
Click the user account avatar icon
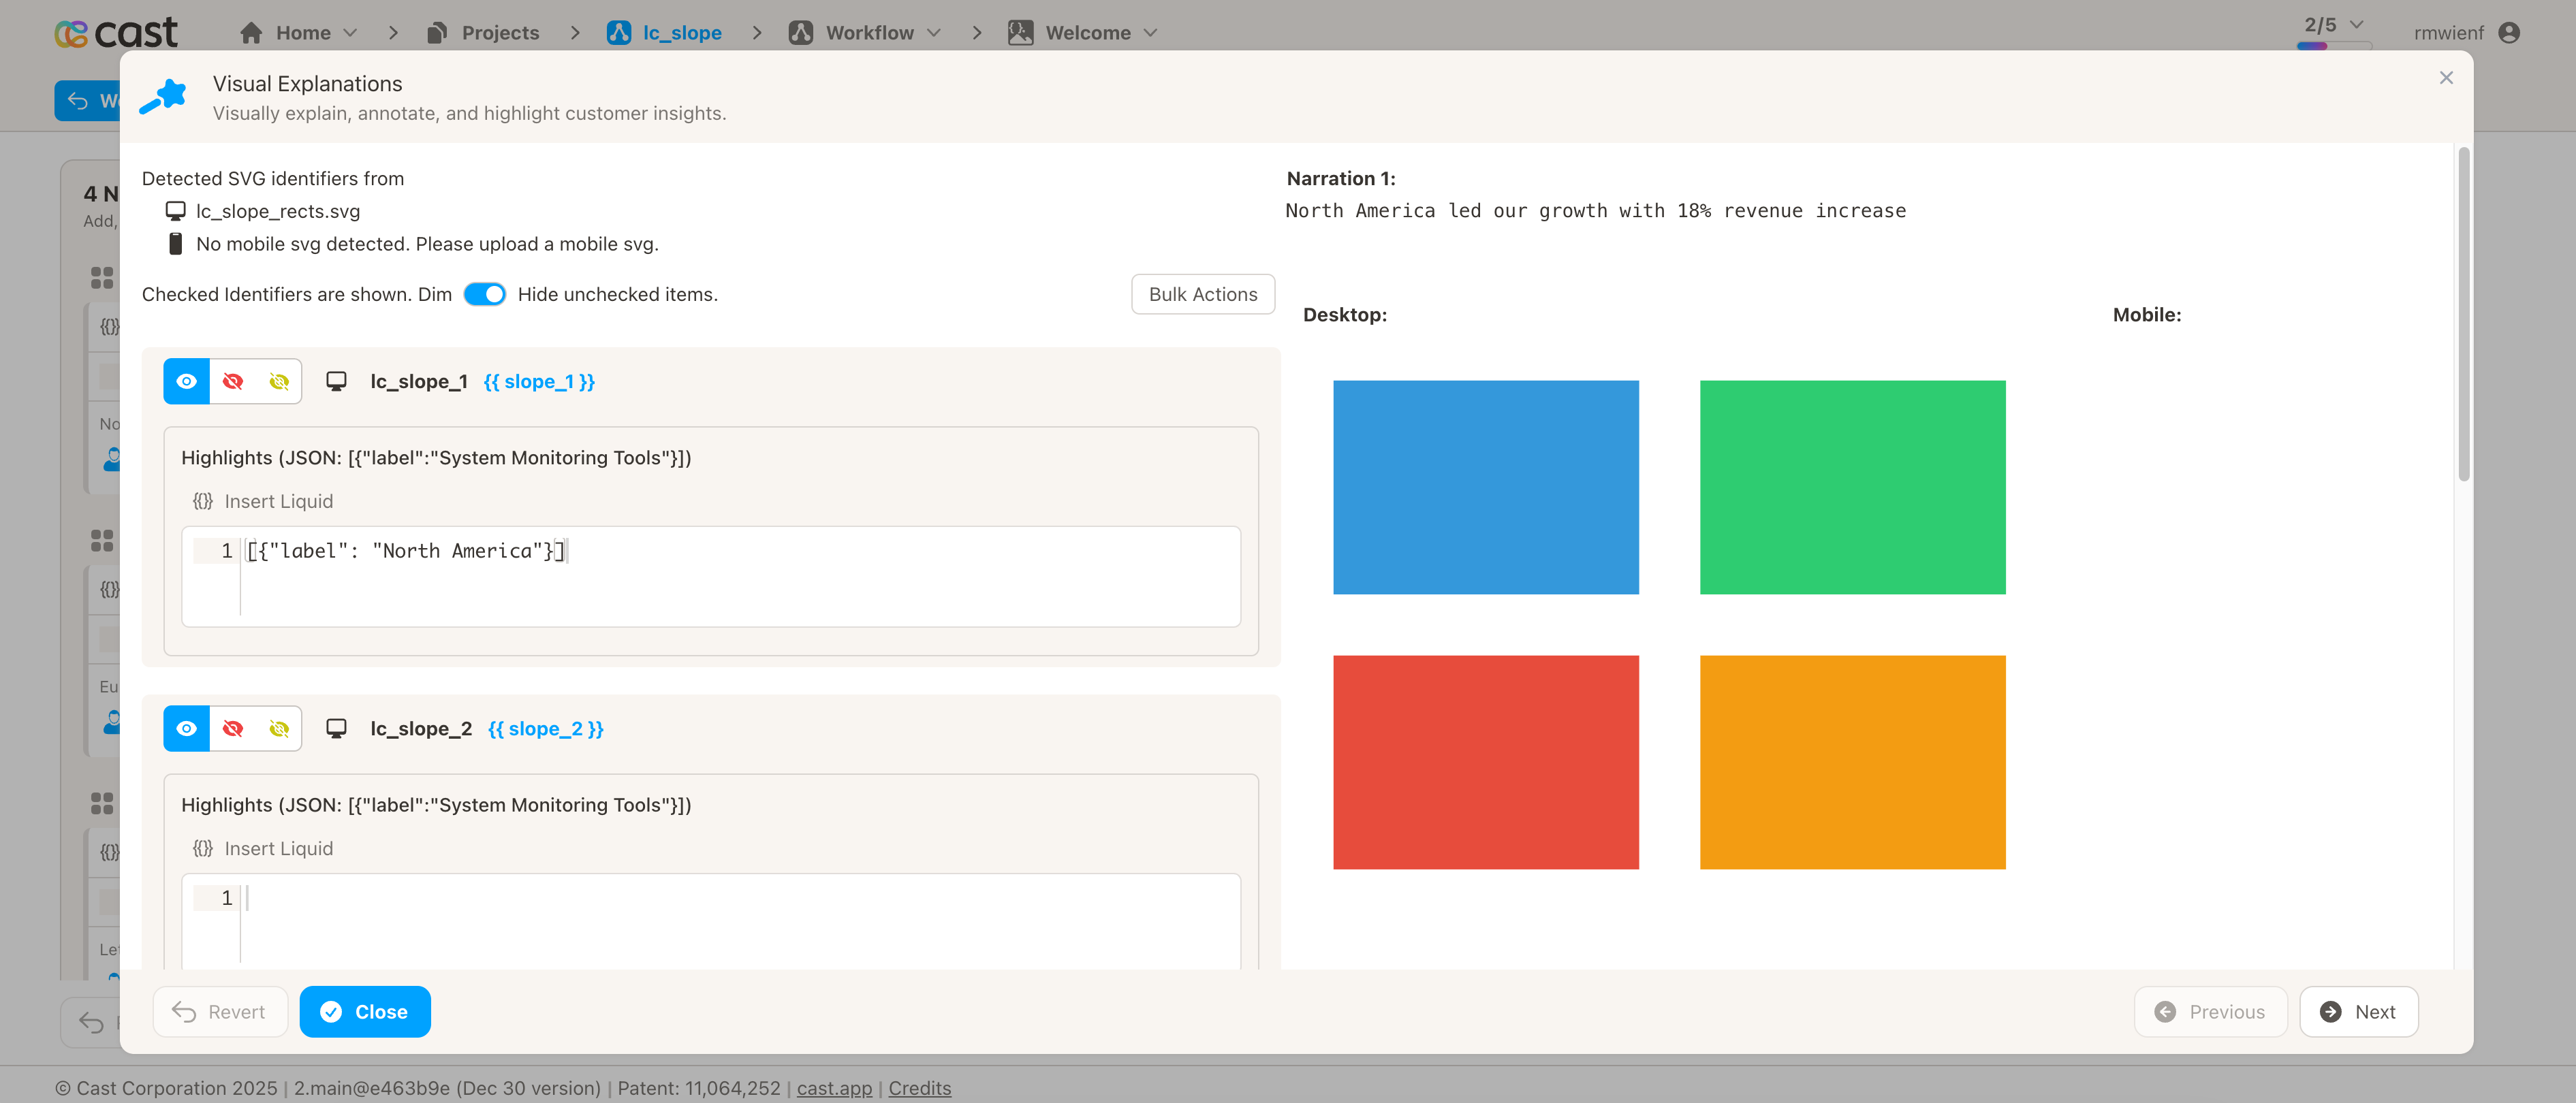2508,33
